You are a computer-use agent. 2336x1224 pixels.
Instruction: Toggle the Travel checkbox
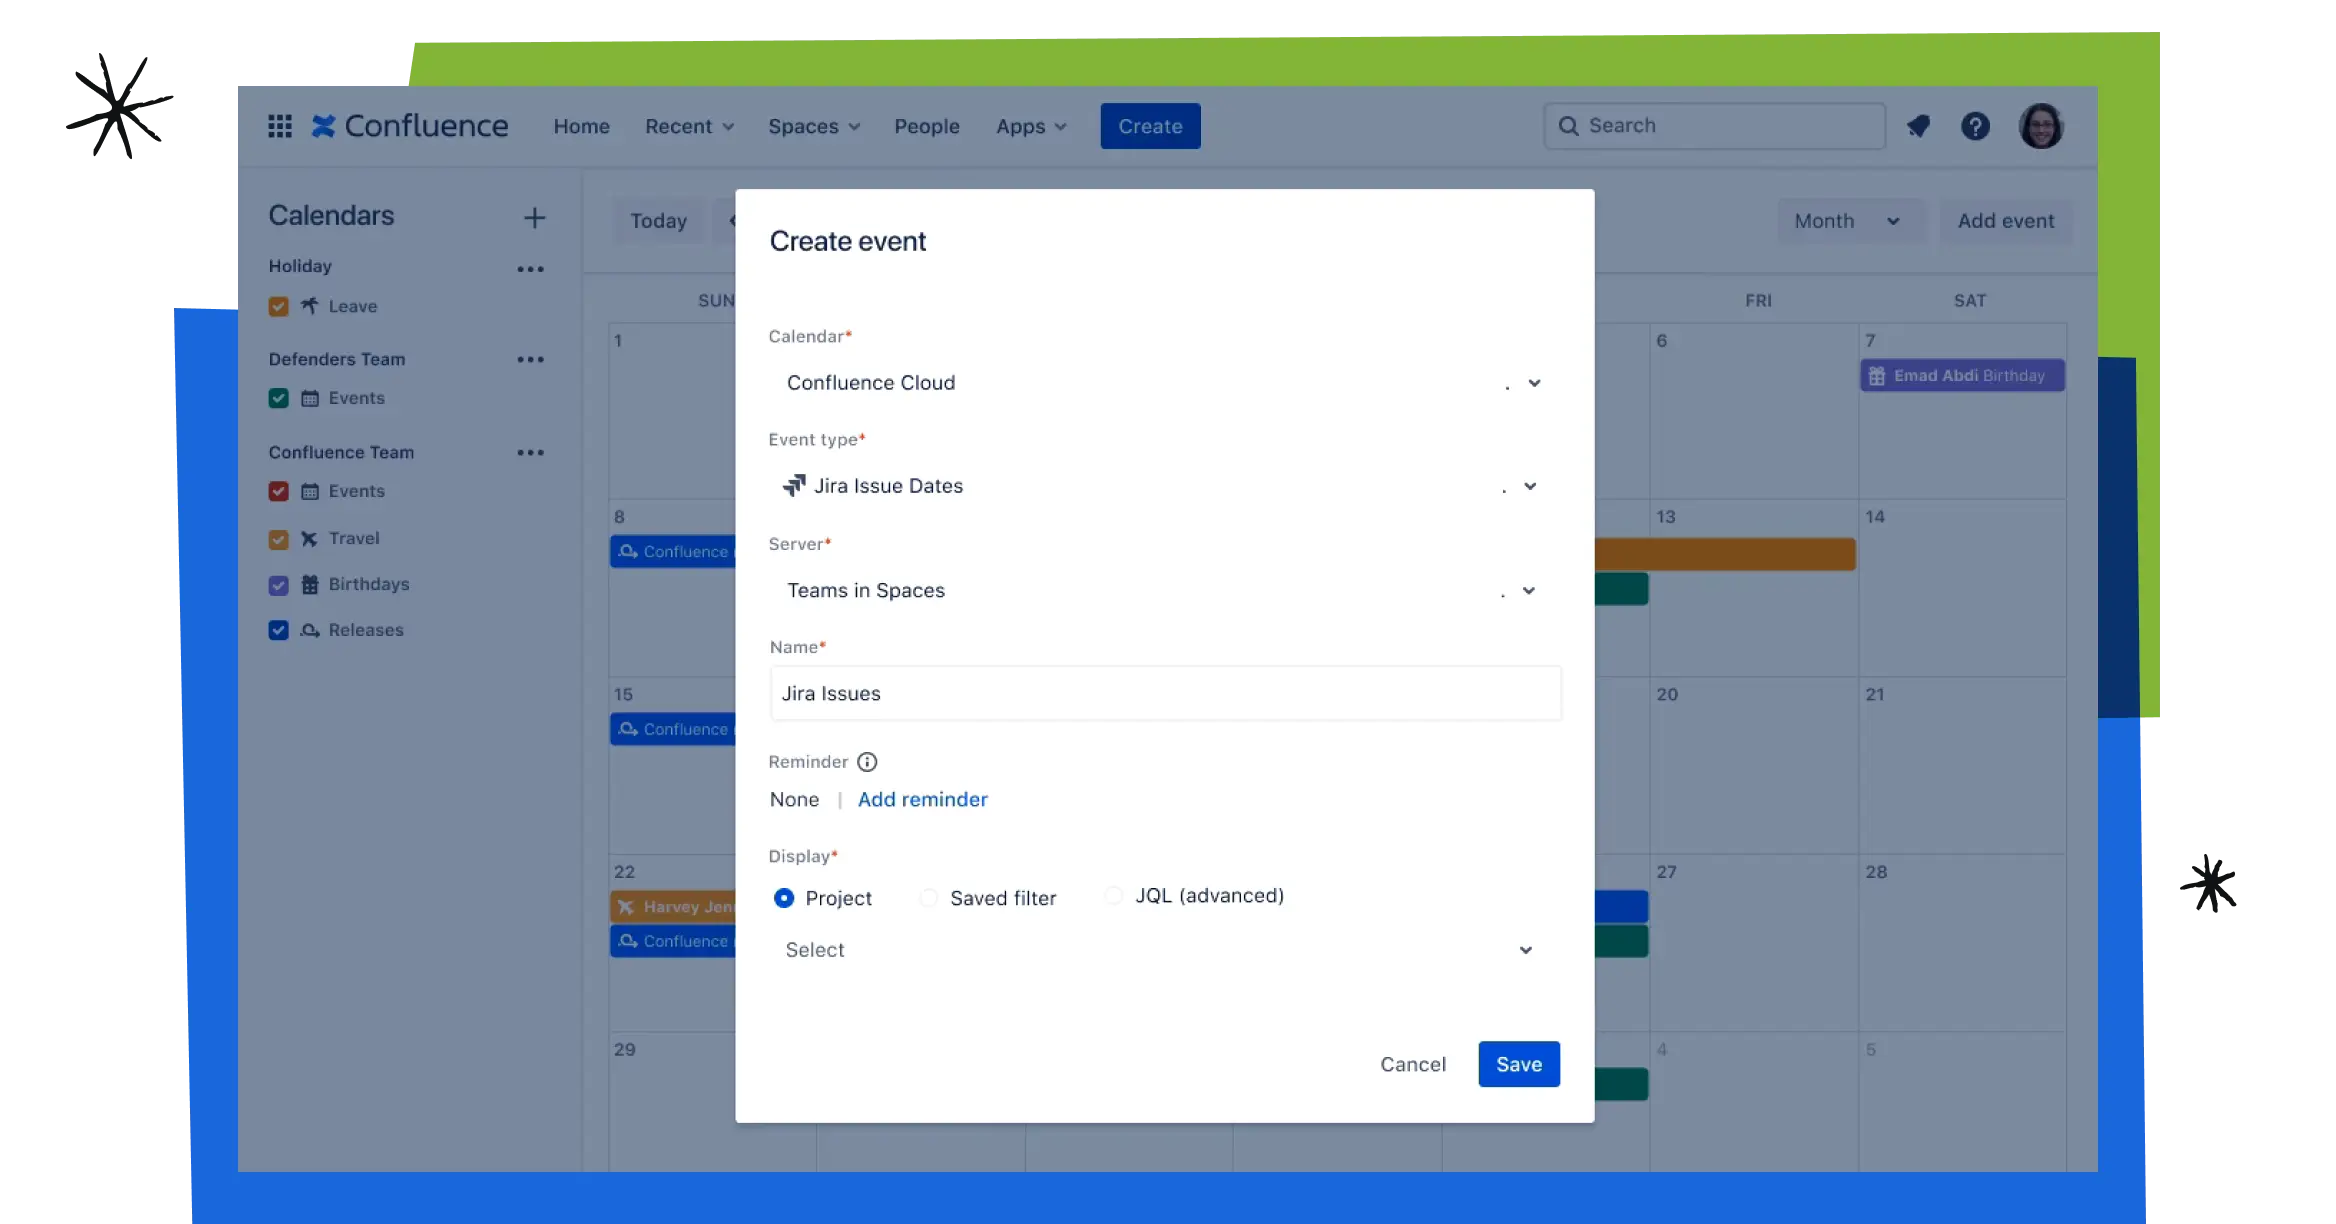coord(279,539)
